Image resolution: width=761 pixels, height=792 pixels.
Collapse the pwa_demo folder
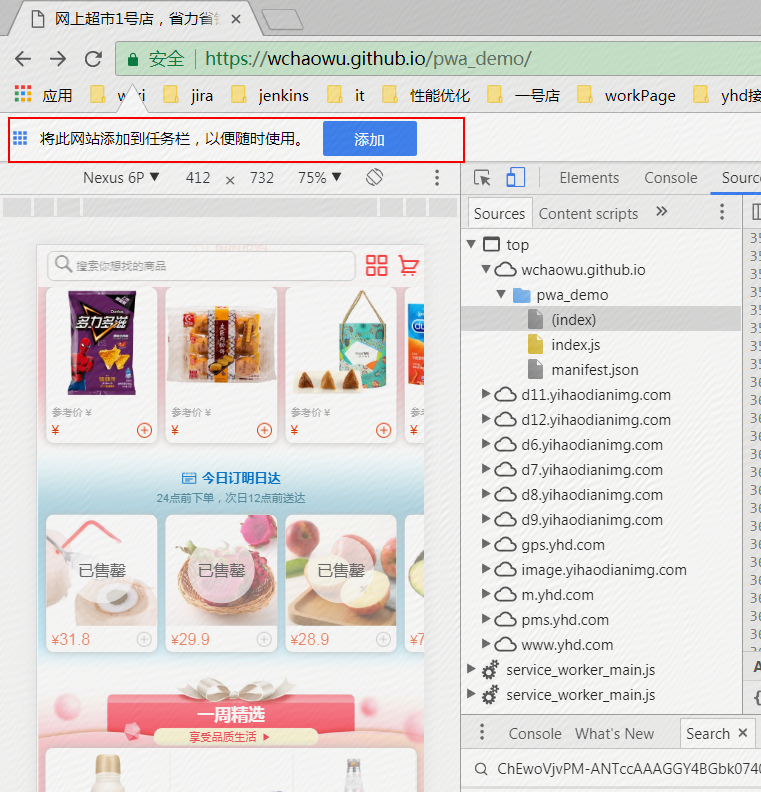[501, 294]
